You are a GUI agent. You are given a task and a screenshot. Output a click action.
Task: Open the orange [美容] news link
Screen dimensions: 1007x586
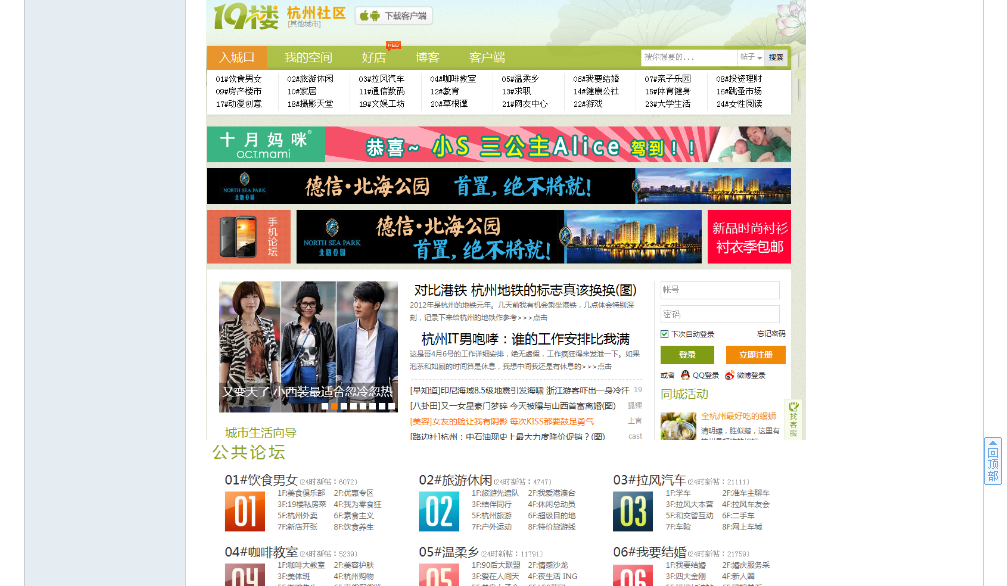[502, 422]
